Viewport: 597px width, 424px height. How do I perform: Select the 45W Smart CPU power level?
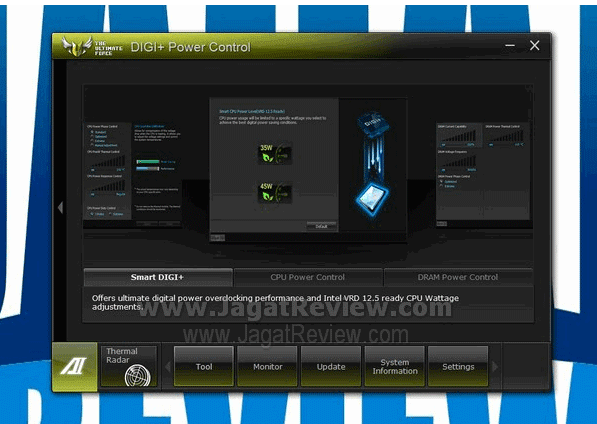pos(275,192)
